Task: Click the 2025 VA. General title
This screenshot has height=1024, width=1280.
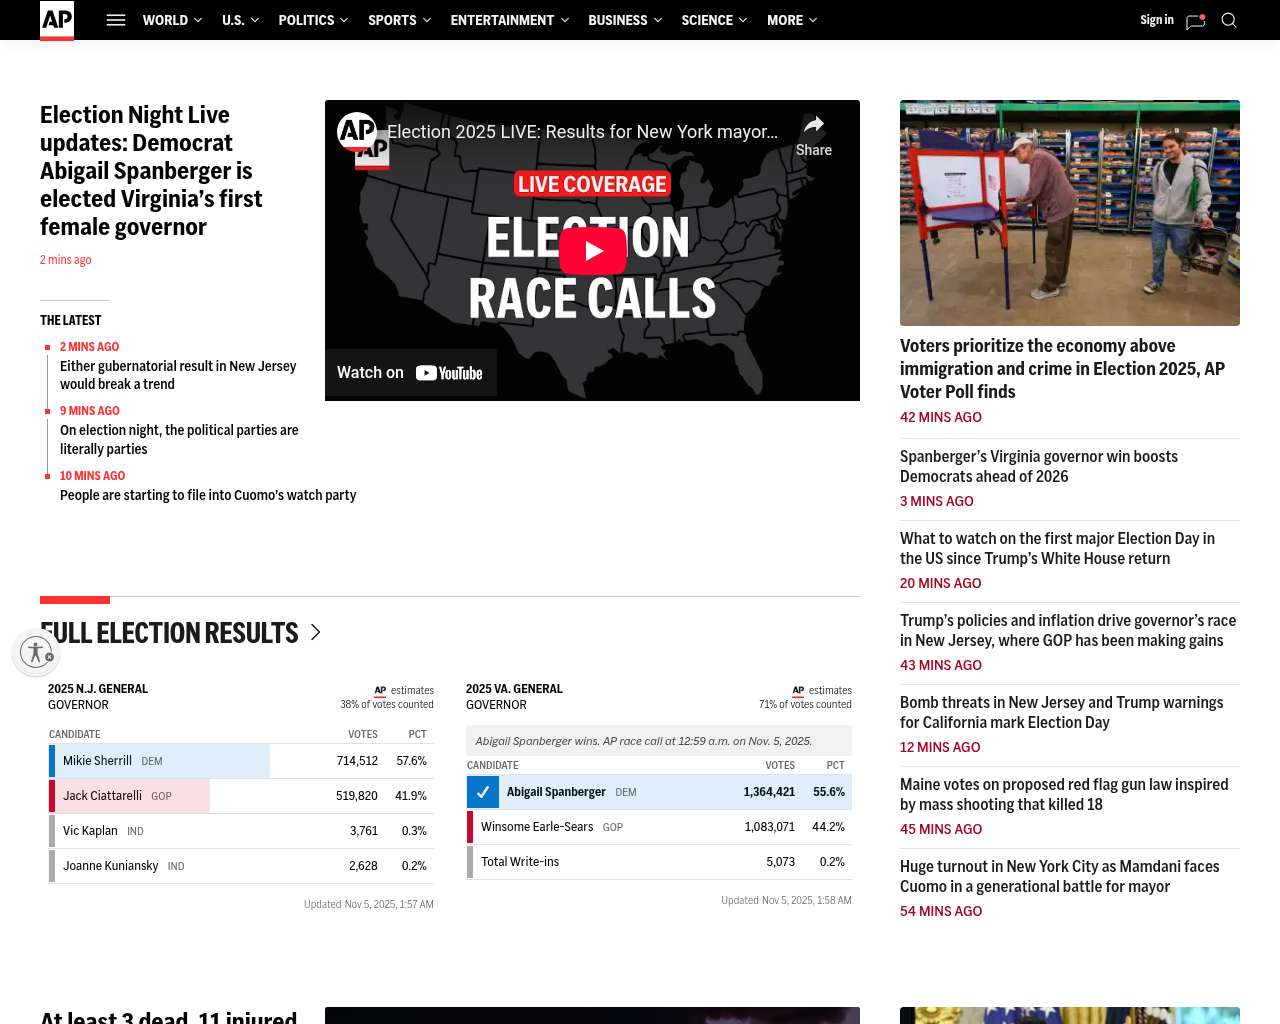Action: [x=514, y=689]
